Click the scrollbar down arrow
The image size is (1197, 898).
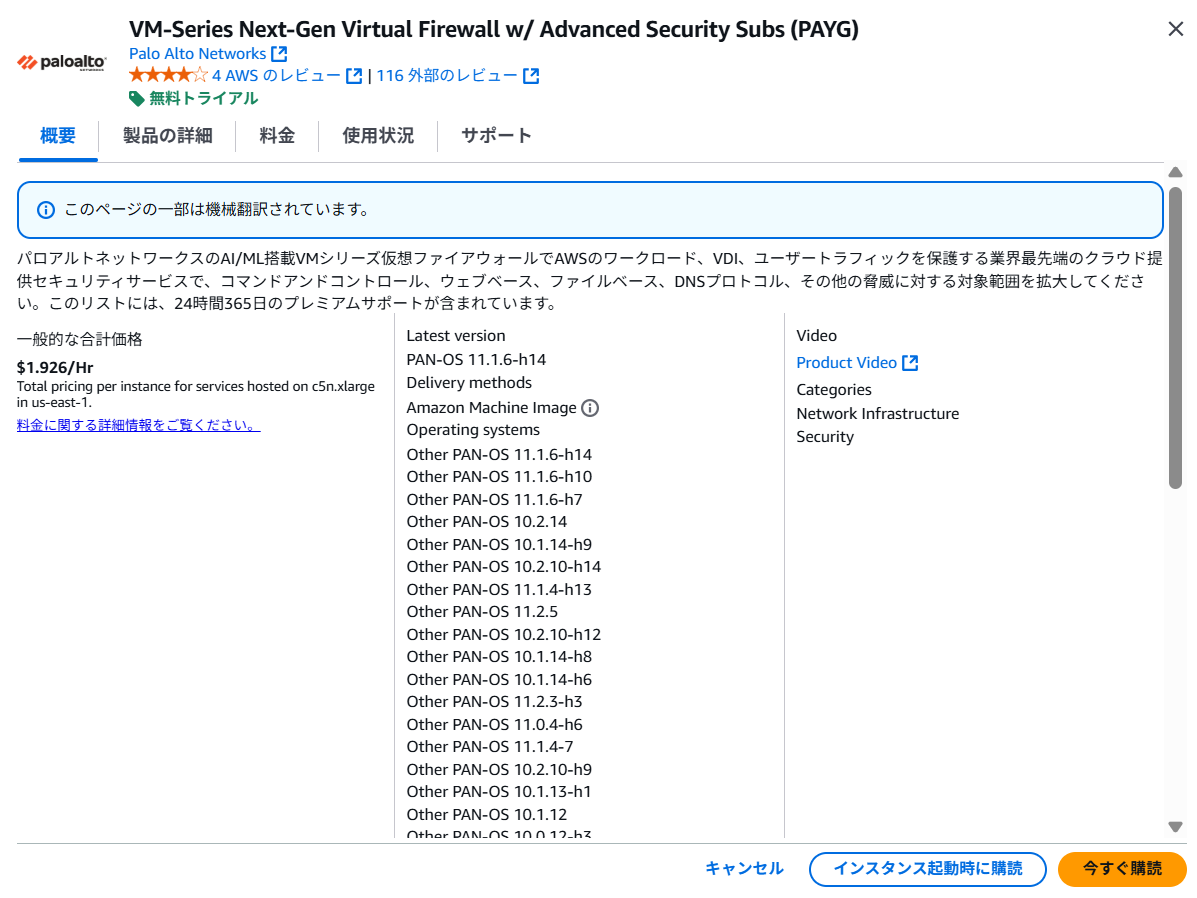tap(1175, 827)
